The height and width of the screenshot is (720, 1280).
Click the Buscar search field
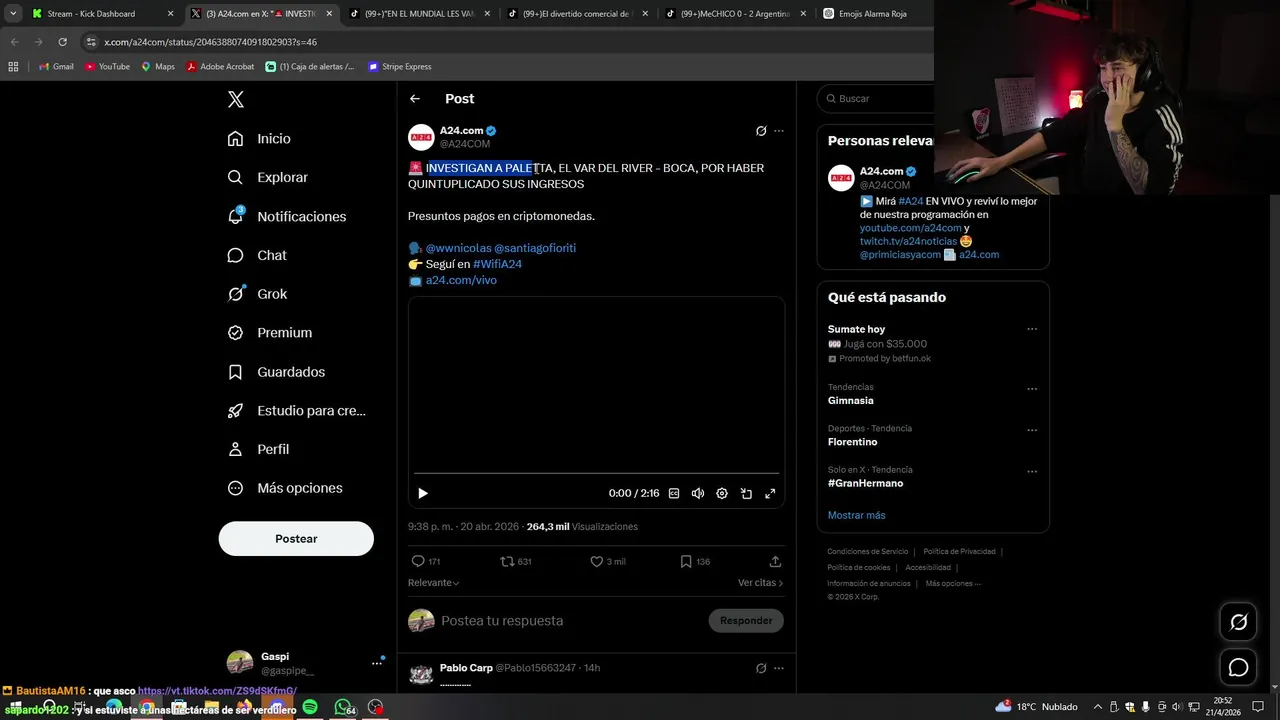tap(876, 99)
